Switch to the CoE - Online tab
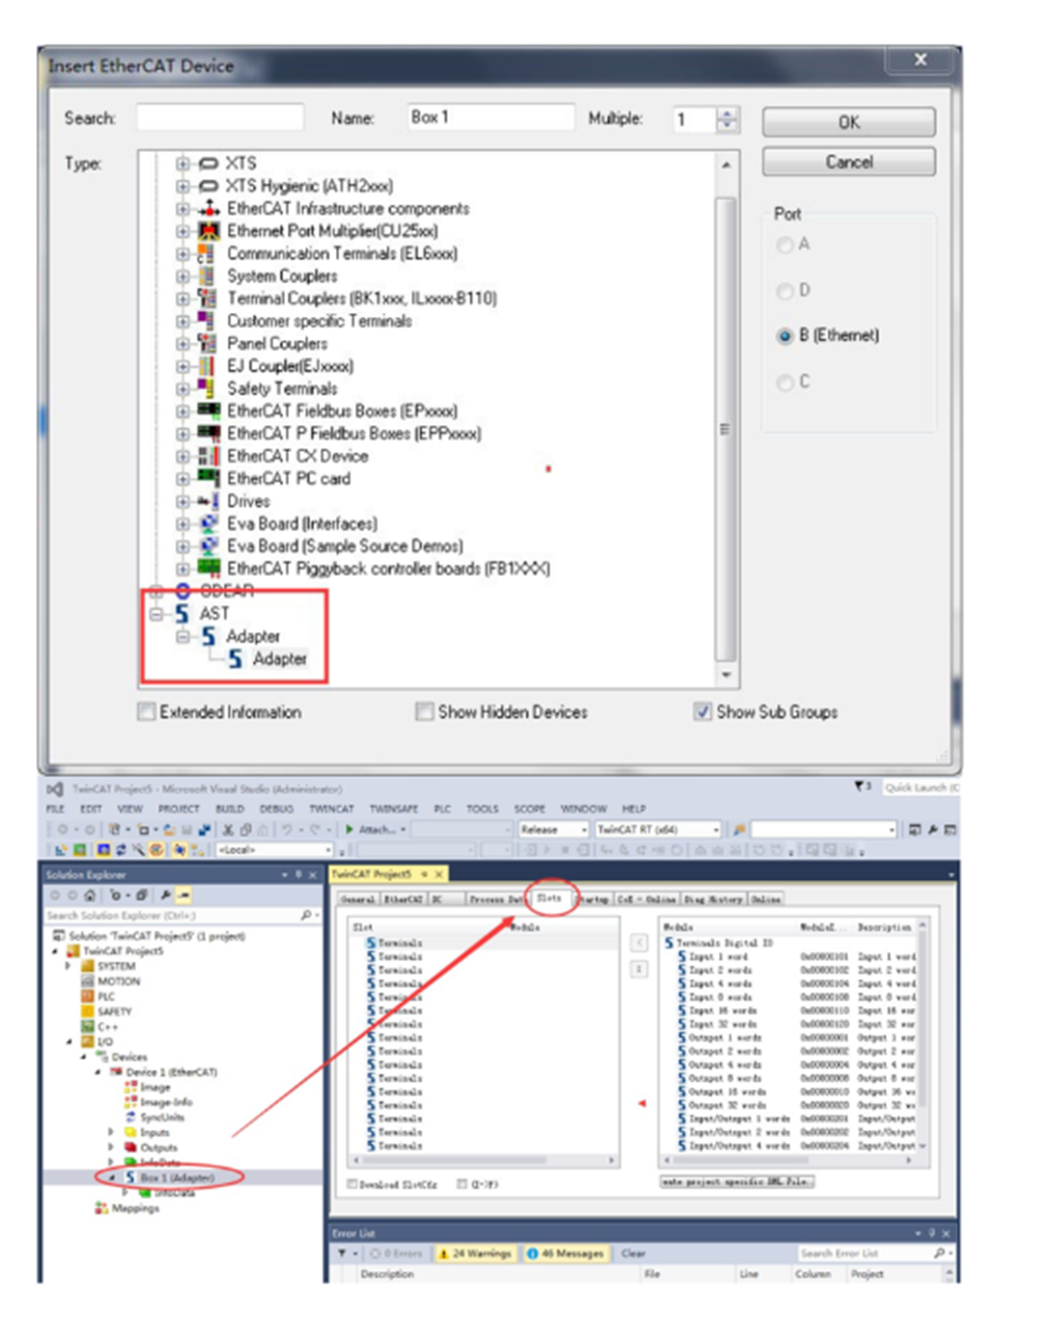1039x1330 pixels. click(x=646, y=900)
